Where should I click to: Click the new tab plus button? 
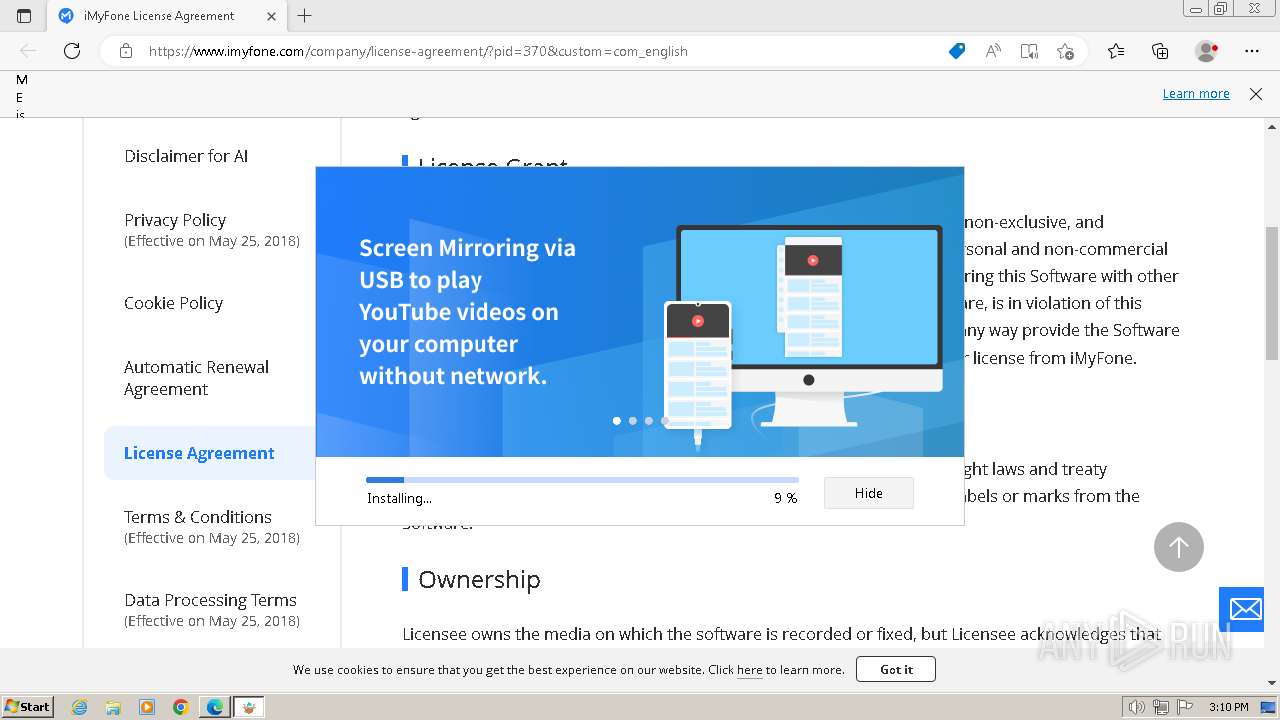pyautogui.click(x=305, y=16)
